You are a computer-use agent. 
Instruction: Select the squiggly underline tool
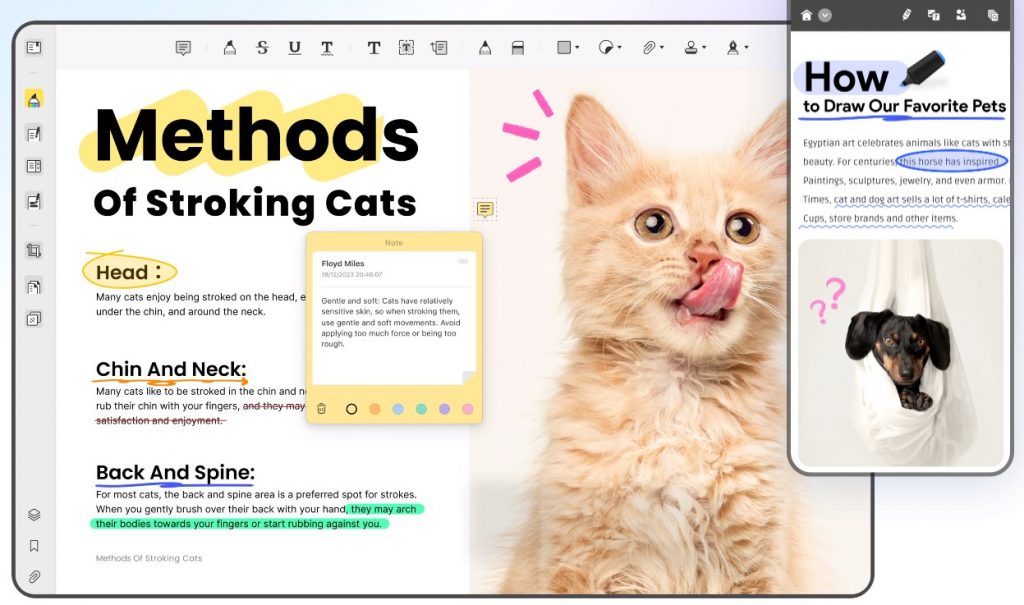tap(327, 48)
